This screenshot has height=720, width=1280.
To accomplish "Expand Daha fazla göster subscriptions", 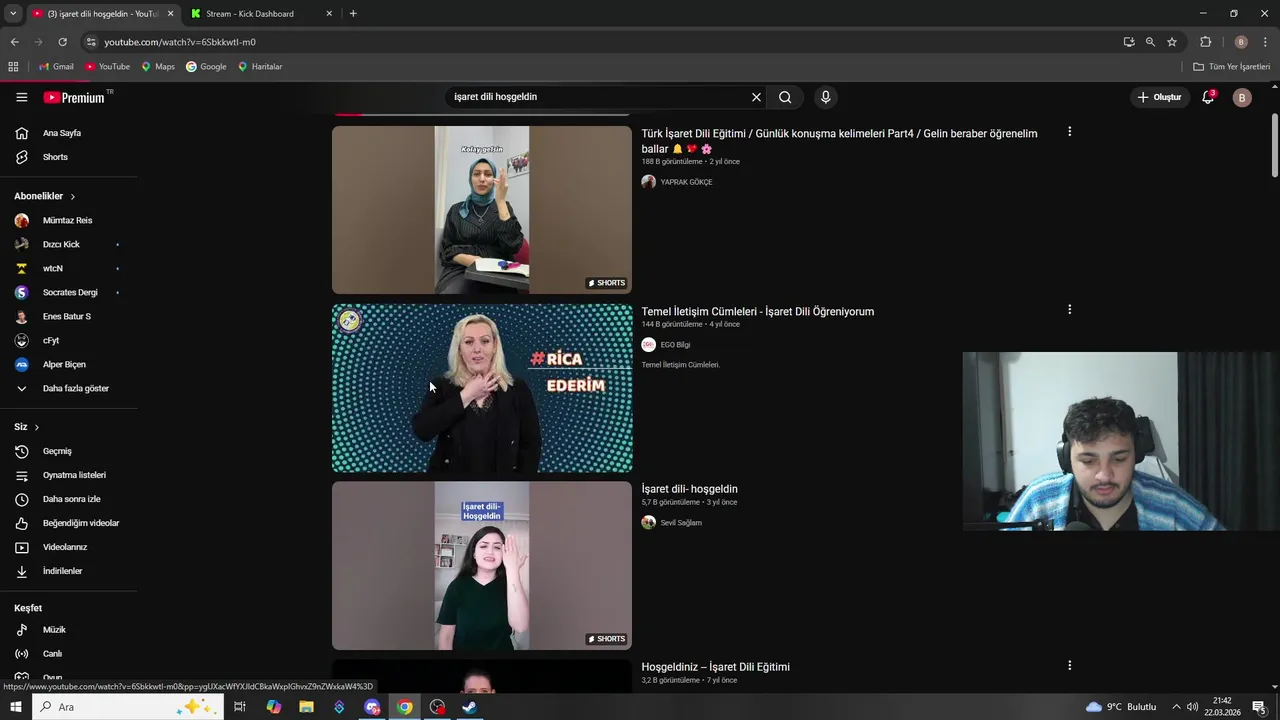I will click(x=75, y=388).
